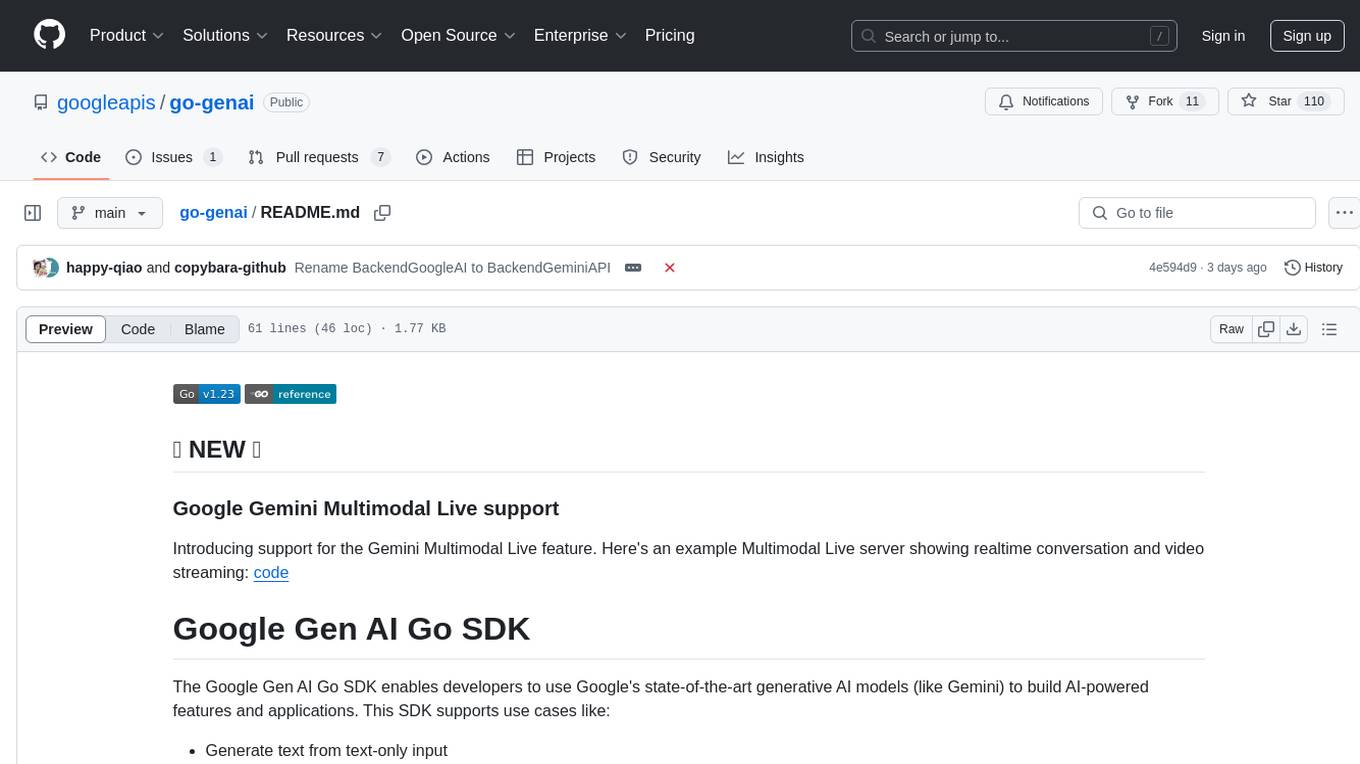Switch to the Blame view
Image resolution: width=1360 pixels, height=764 pixels.
205,329
